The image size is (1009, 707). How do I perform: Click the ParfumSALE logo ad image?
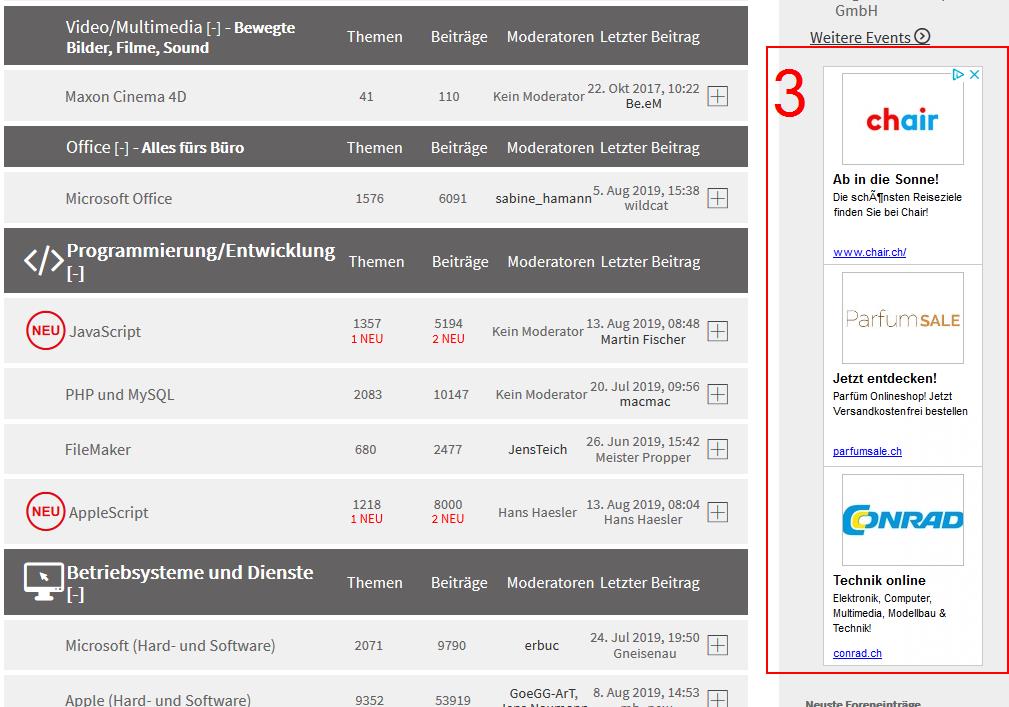(903, 318)
